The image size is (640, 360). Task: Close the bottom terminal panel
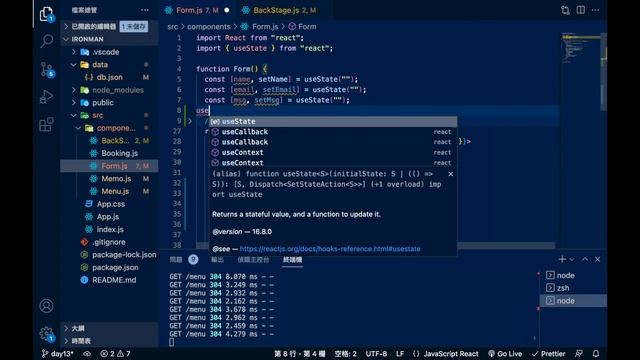[x=598, y=259]
